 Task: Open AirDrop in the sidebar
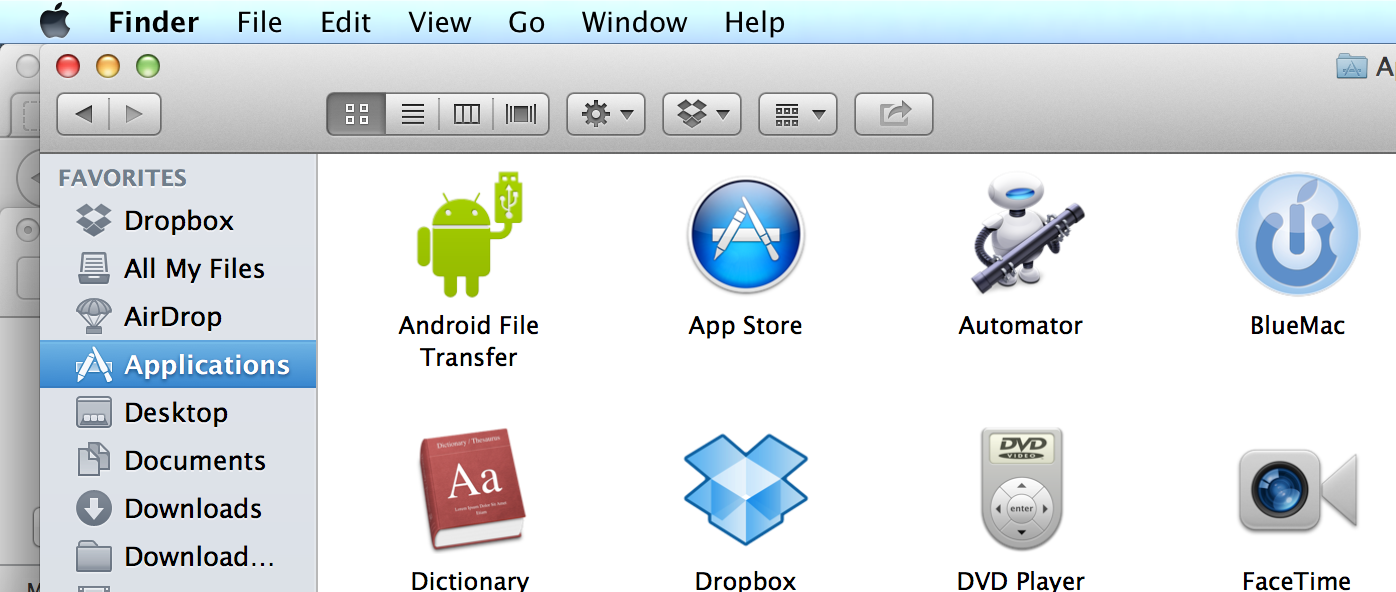178,316
